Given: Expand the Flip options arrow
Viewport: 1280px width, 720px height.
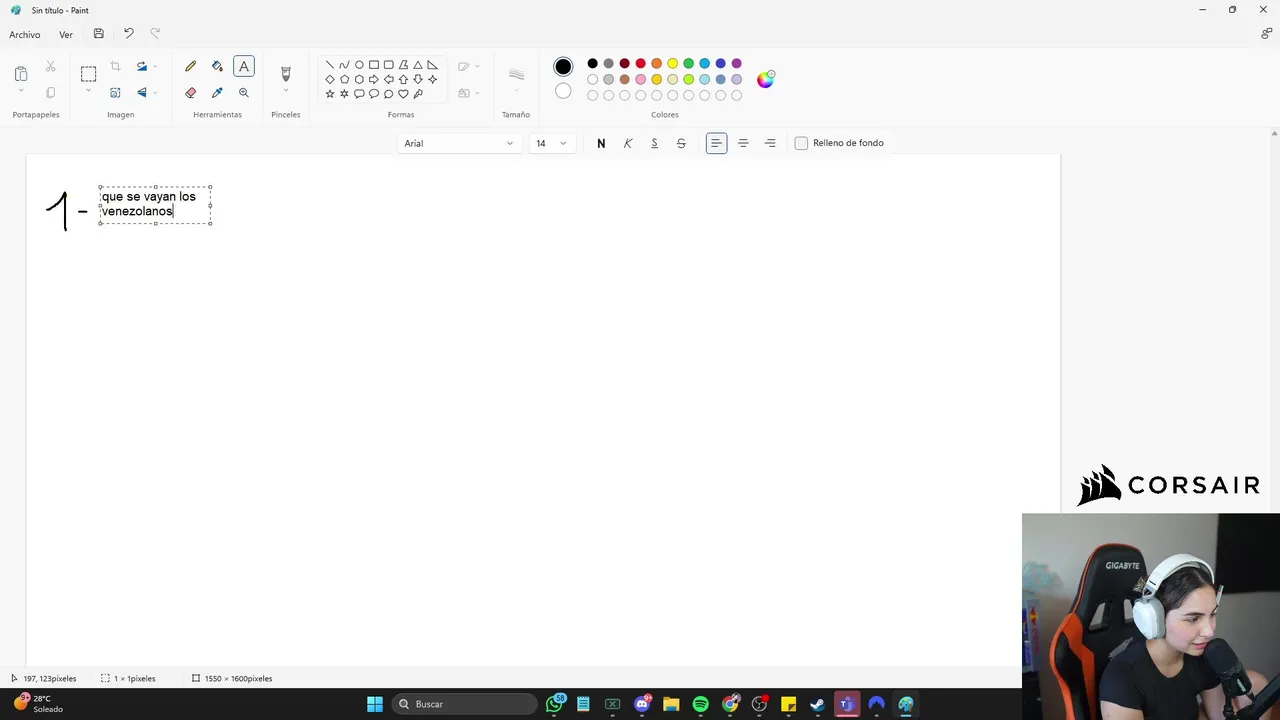Looking at the screenshot, I should coord(157,93).
